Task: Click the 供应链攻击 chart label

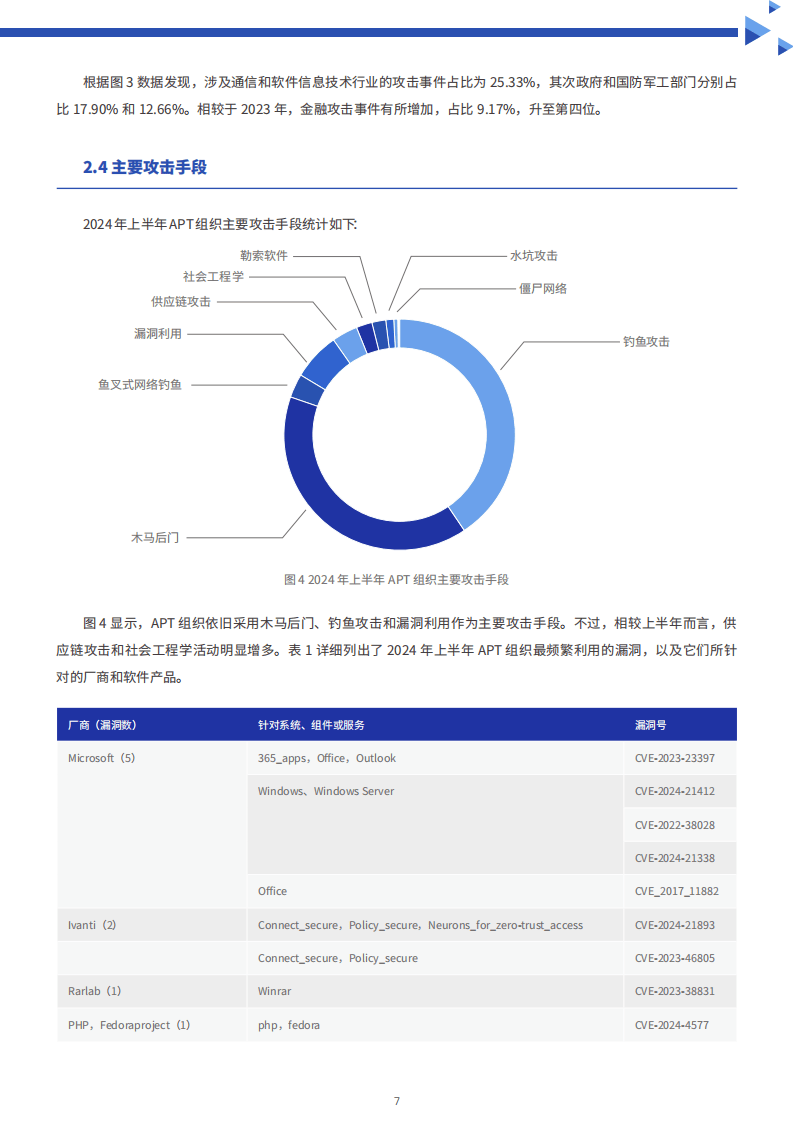Action: pos(181,301)
